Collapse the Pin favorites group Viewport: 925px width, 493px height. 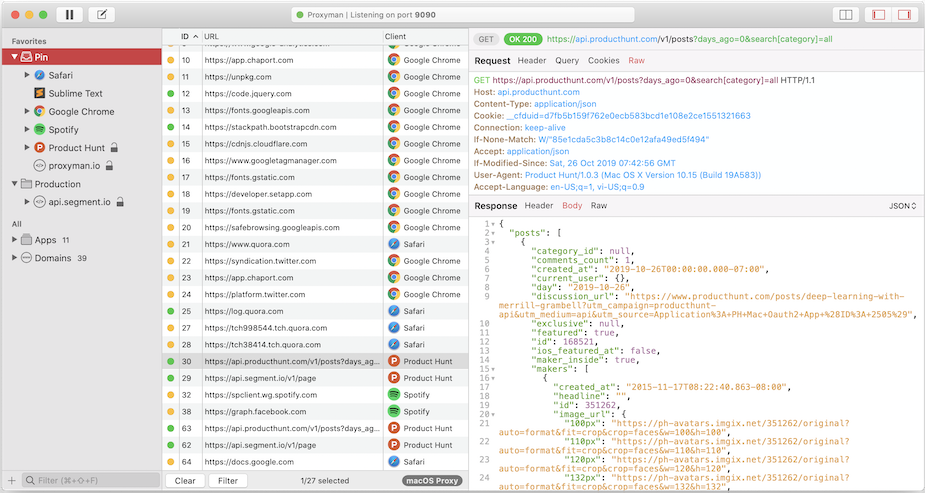pos(14,57)
